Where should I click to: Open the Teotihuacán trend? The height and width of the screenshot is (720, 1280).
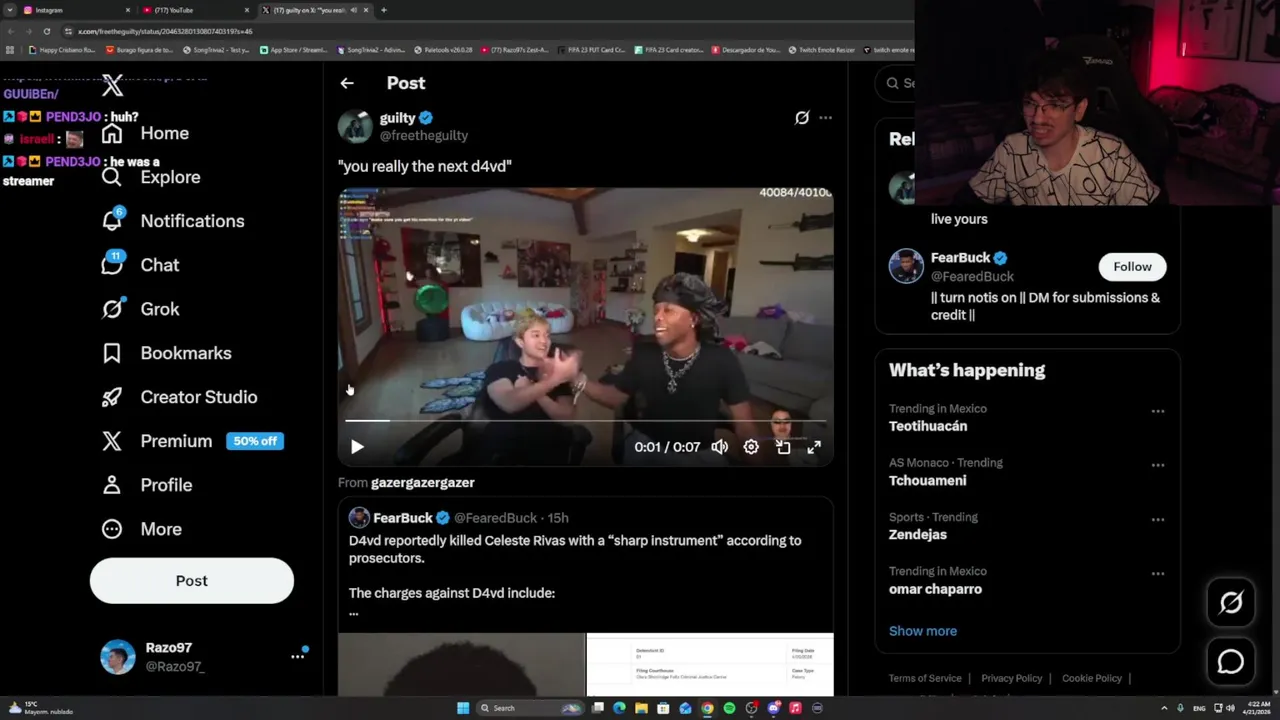point(928,426)
